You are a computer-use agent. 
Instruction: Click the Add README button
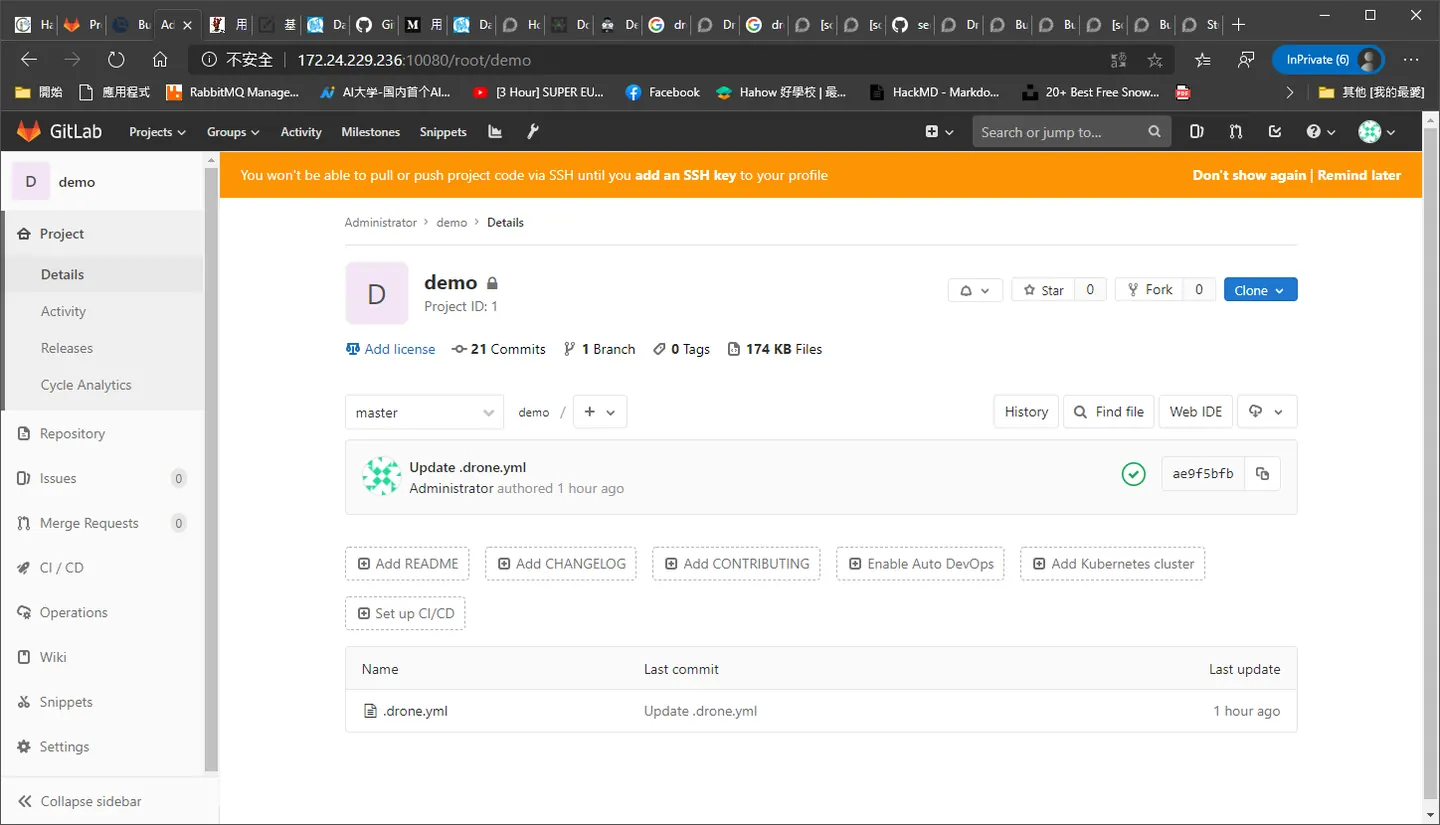(x=407, y=564)
